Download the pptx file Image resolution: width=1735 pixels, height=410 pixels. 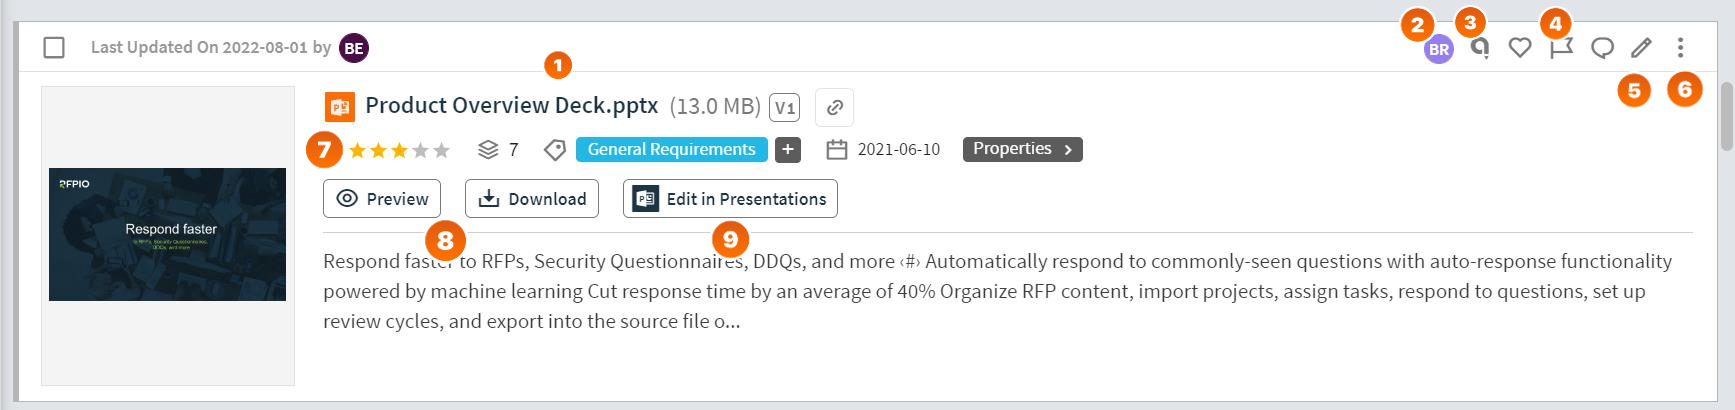click(x=532, y=198)
